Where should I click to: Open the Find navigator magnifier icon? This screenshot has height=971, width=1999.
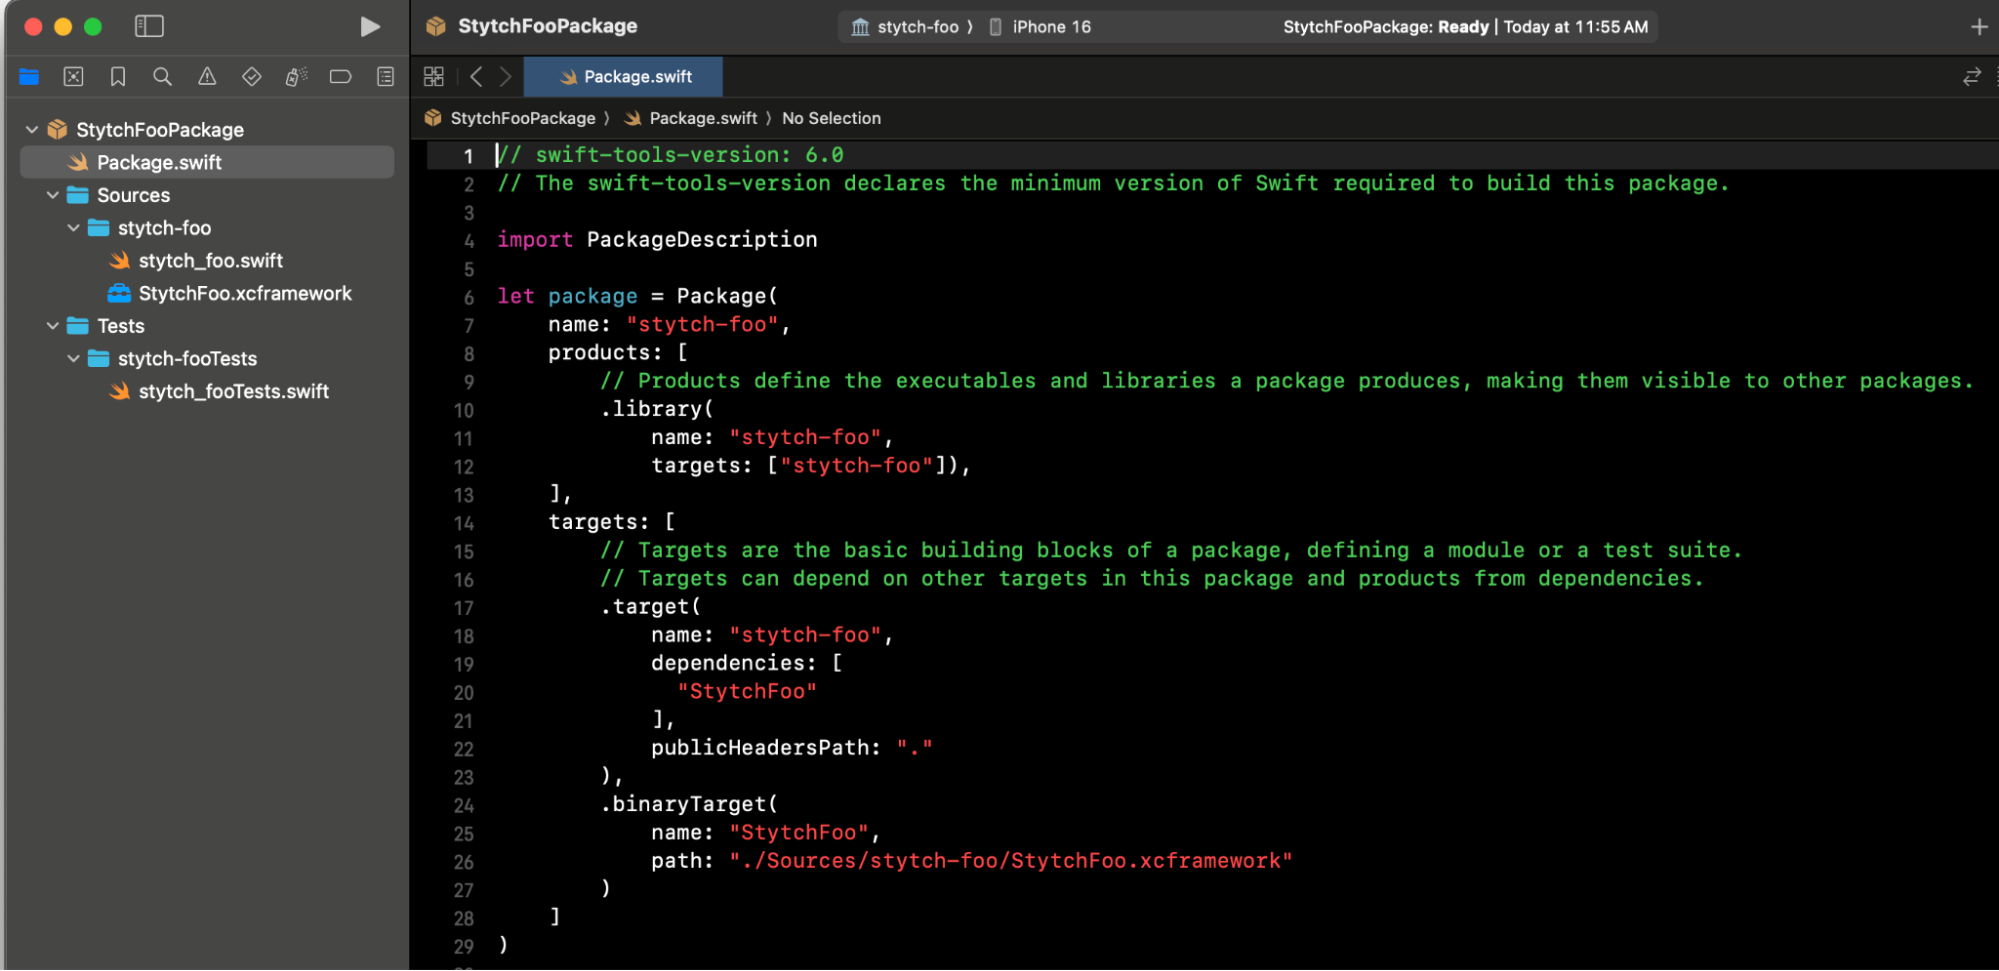point(162,77)
